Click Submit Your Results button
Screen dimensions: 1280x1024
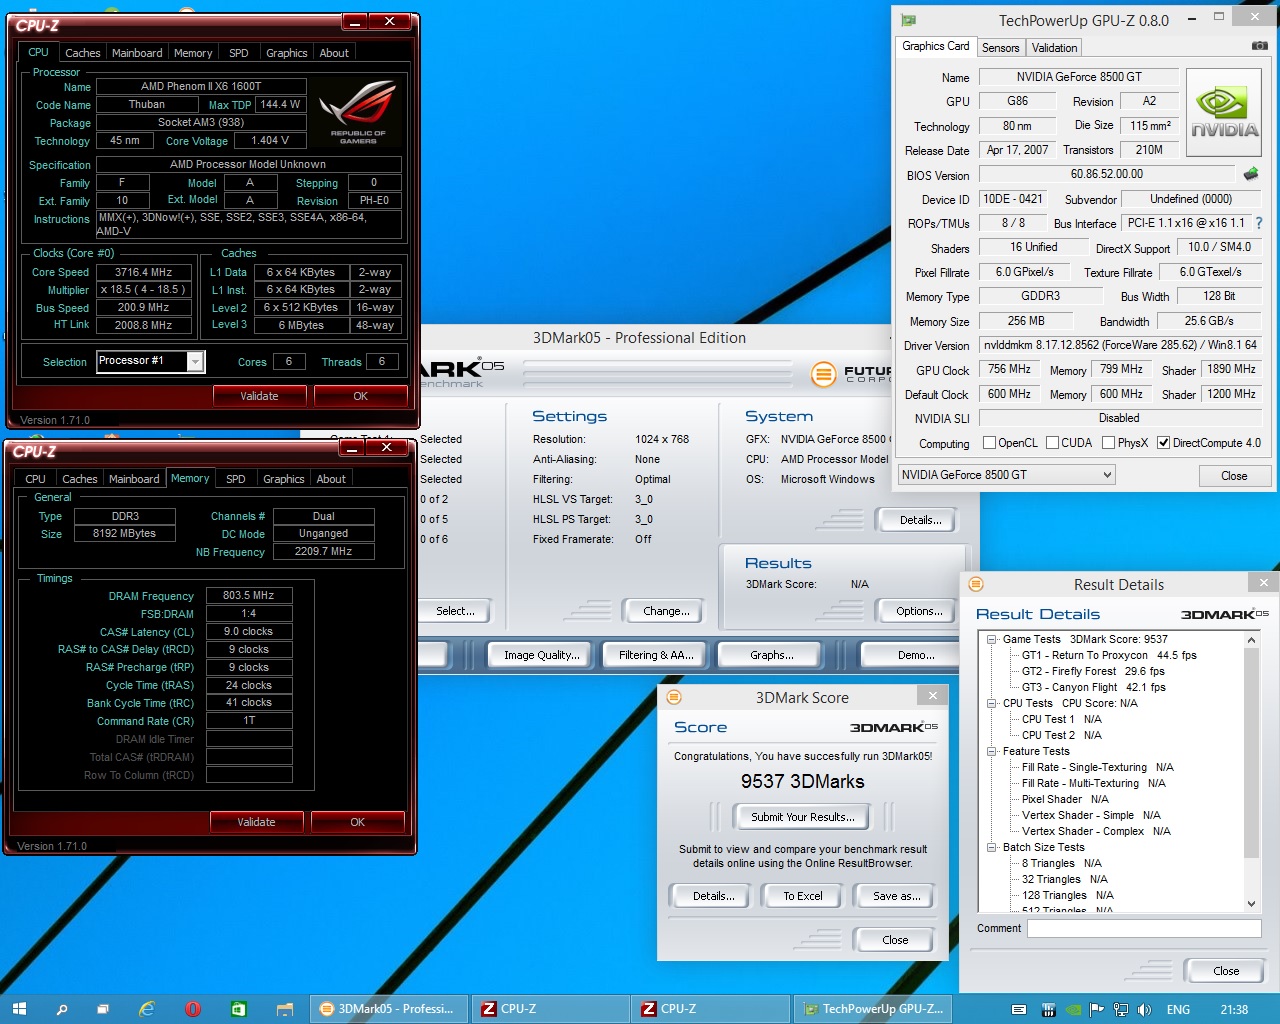click(802, 817)
